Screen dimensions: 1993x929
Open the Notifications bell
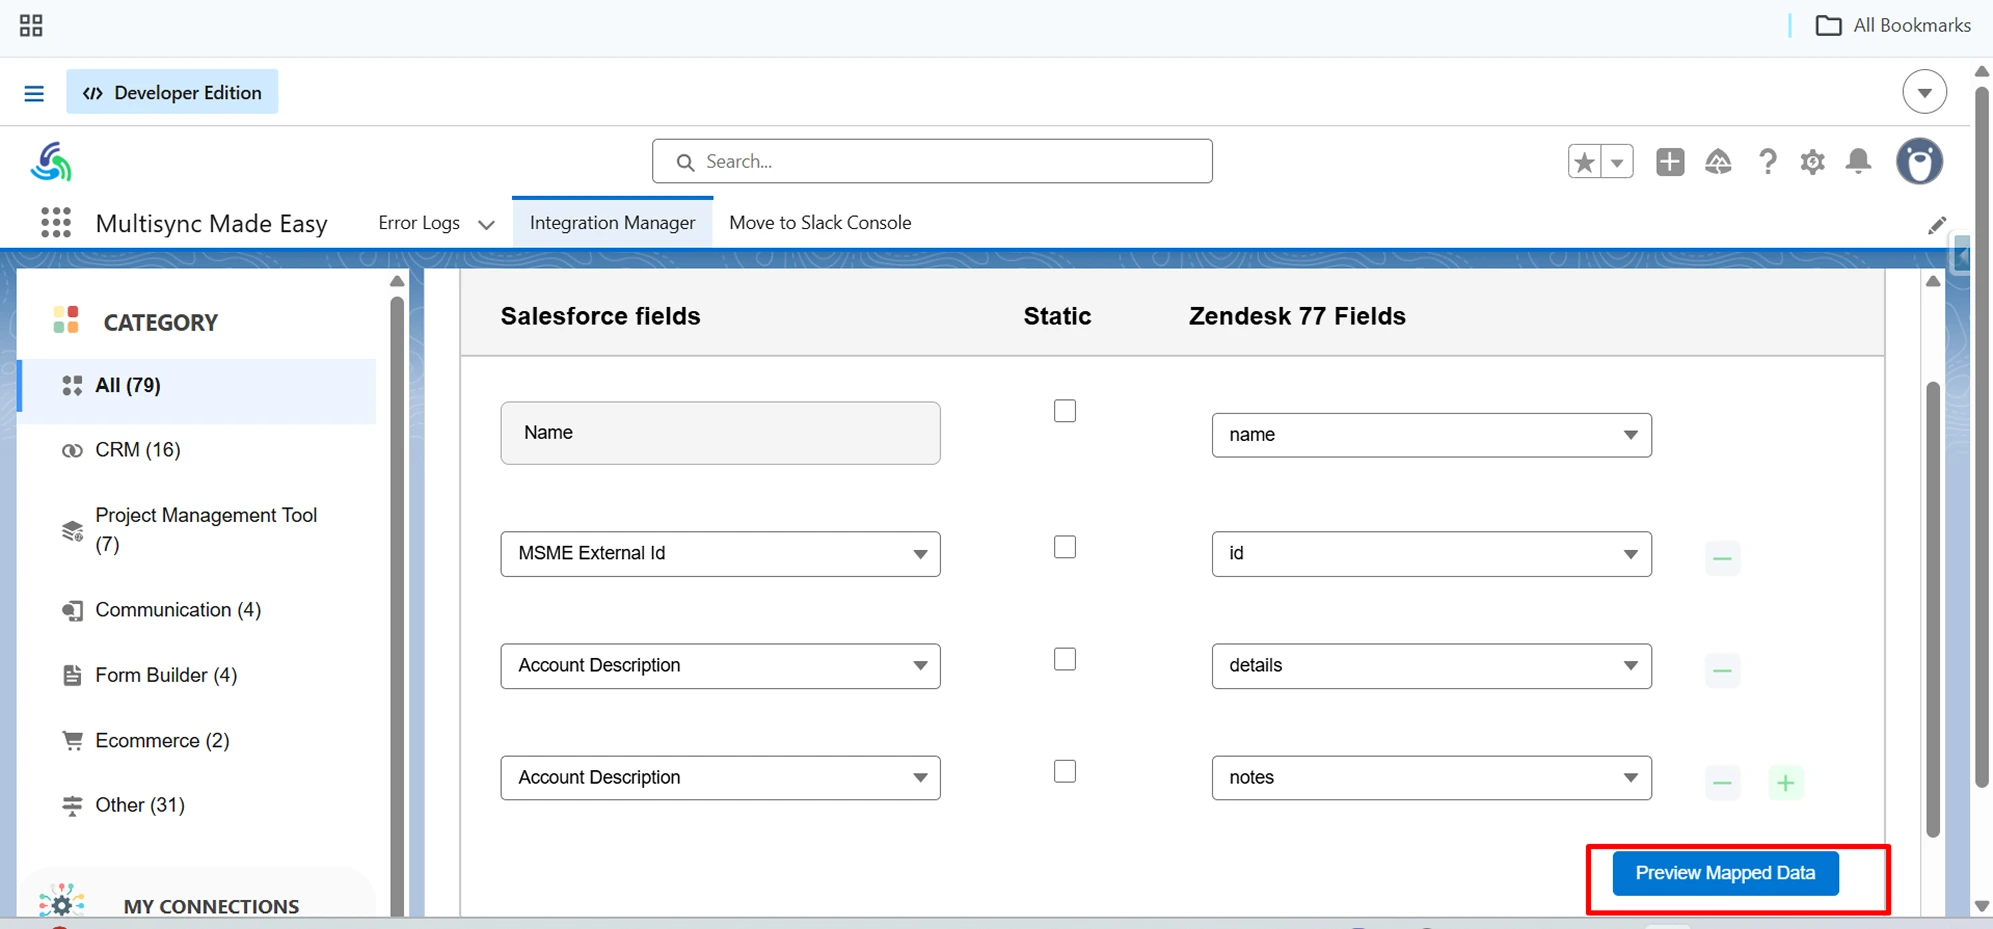tap(1858, 161)
